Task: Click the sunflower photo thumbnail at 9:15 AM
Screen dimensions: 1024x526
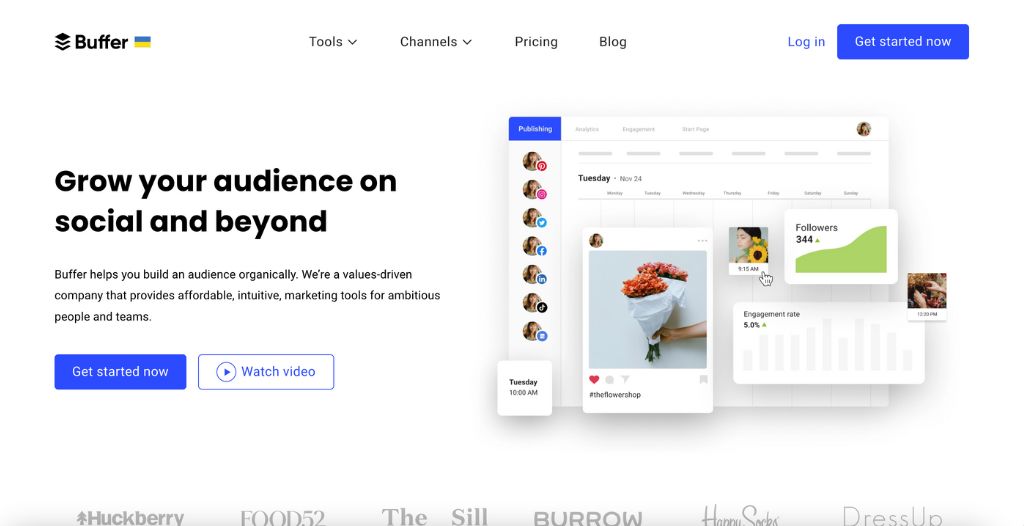Action: click(748, 246)
